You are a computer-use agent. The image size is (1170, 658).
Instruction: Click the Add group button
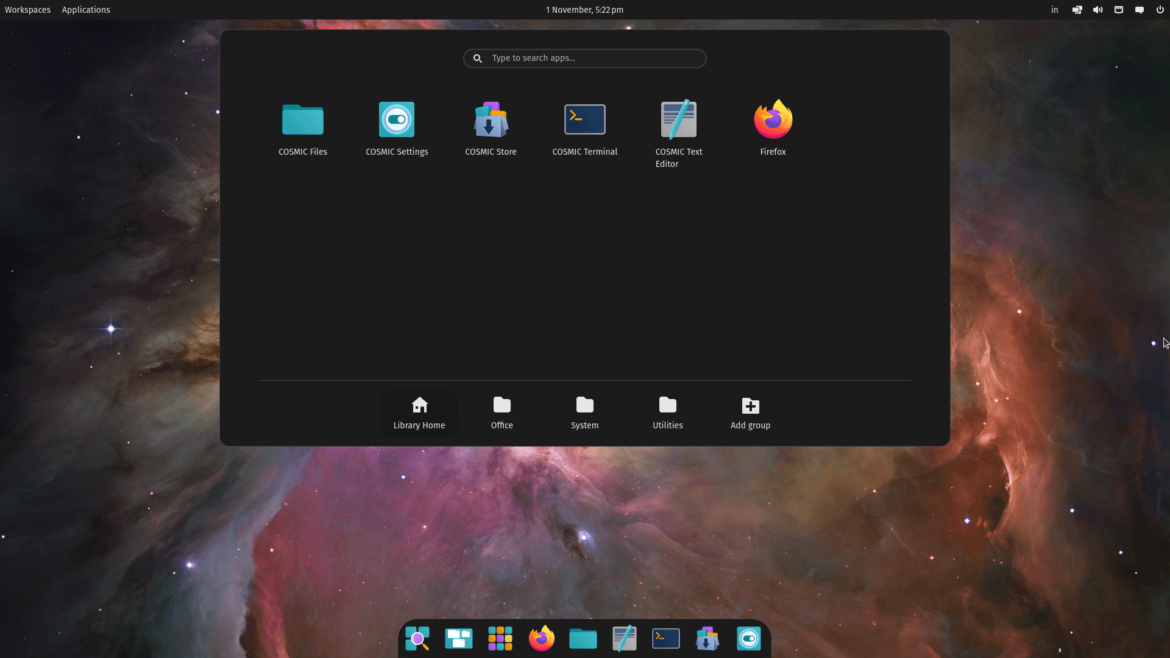click(x=750, y=412)
